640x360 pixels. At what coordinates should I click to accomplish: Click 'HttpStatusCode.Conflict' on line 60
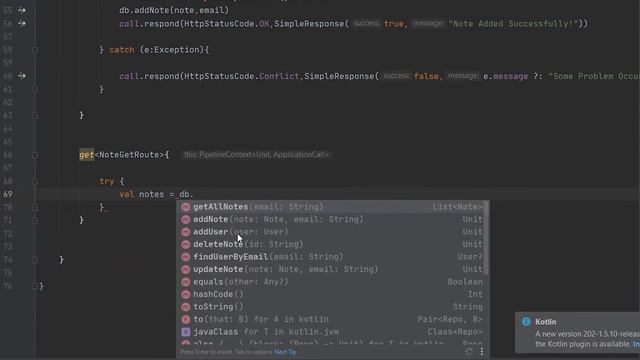[242, 76]
